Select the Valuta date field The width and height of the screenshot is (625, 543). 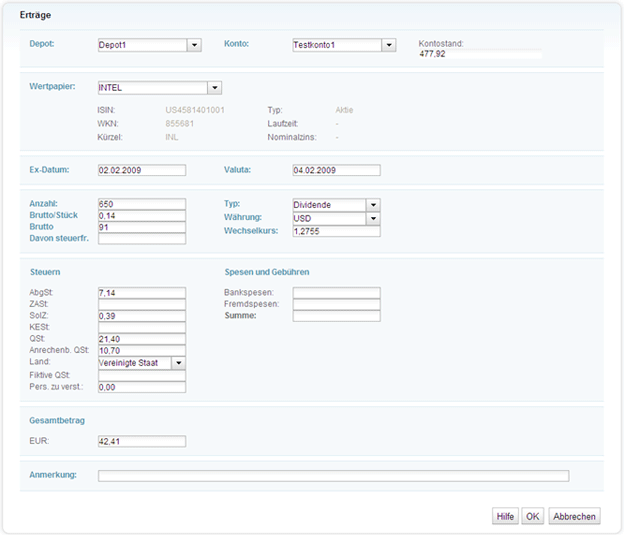tap(336, 170)
